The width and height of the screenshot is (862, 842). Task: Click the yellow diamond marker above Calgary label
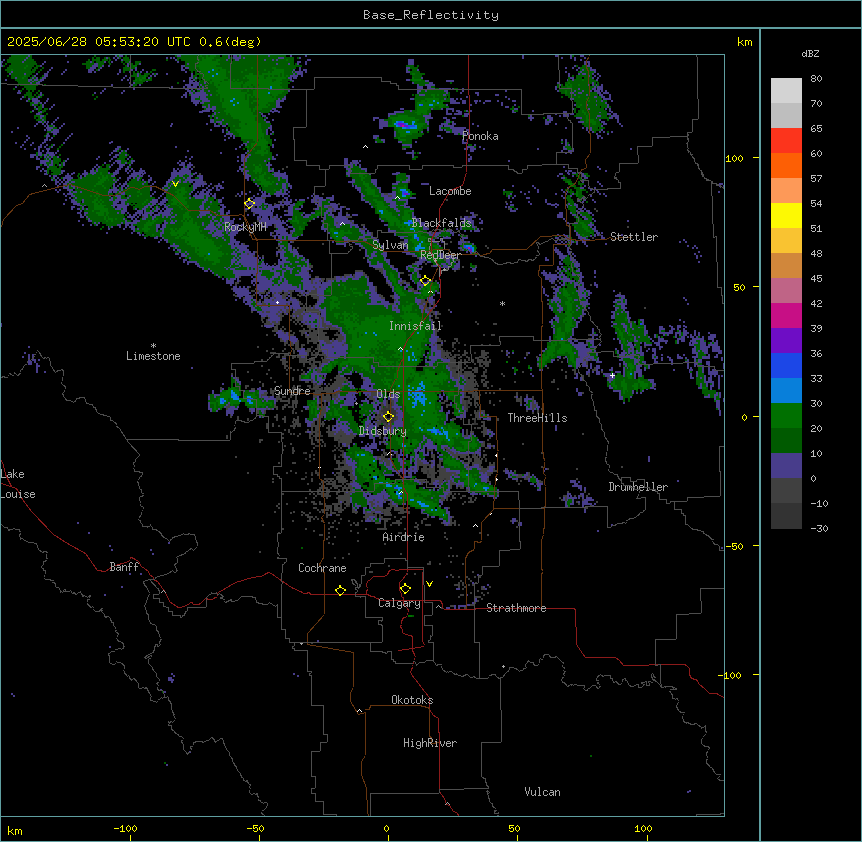405,589
